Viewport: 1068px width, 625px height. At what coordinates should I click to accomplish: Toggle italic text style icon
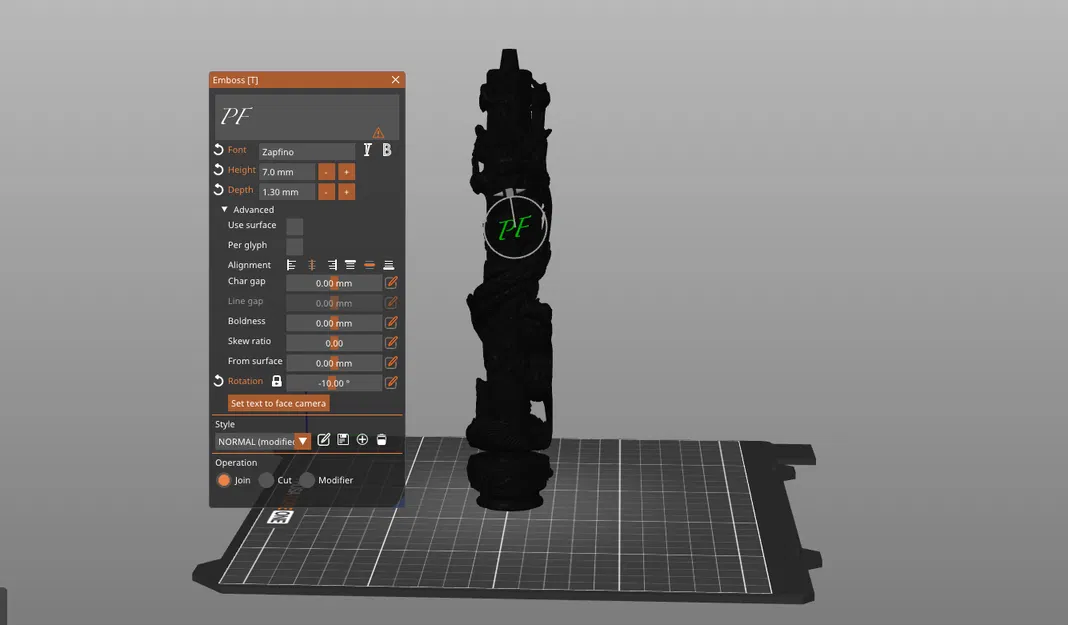[x=367, y=150]
